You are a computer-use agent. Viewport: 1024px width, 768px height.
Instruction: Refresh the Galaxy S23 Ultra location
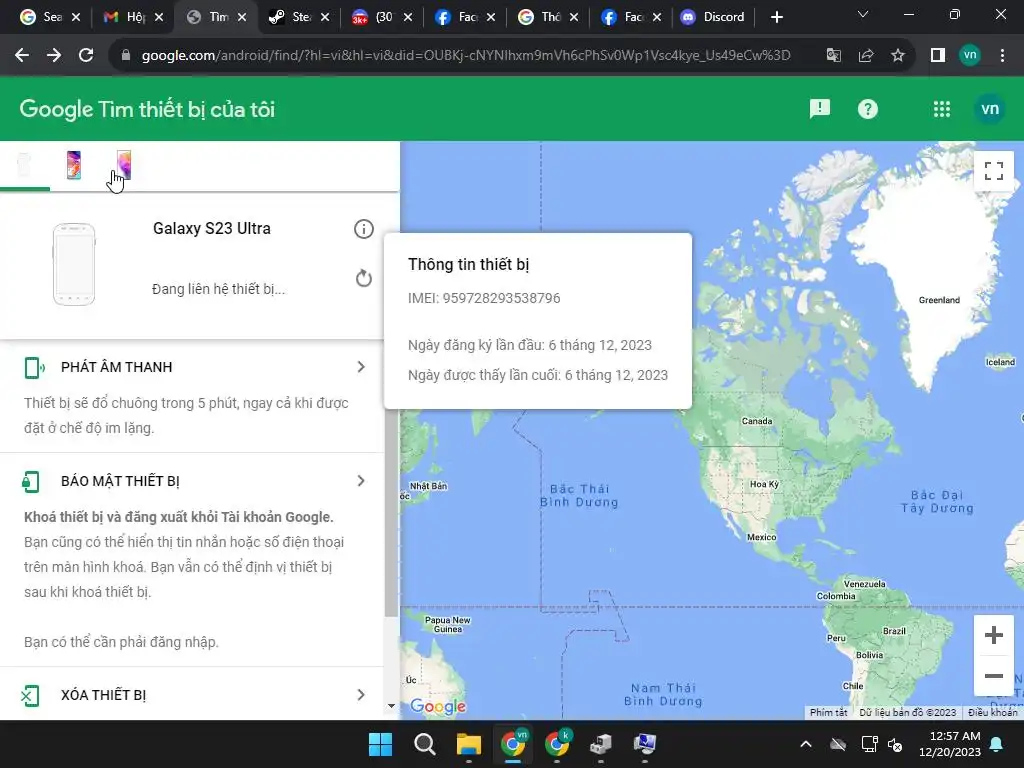coord(364,278)
